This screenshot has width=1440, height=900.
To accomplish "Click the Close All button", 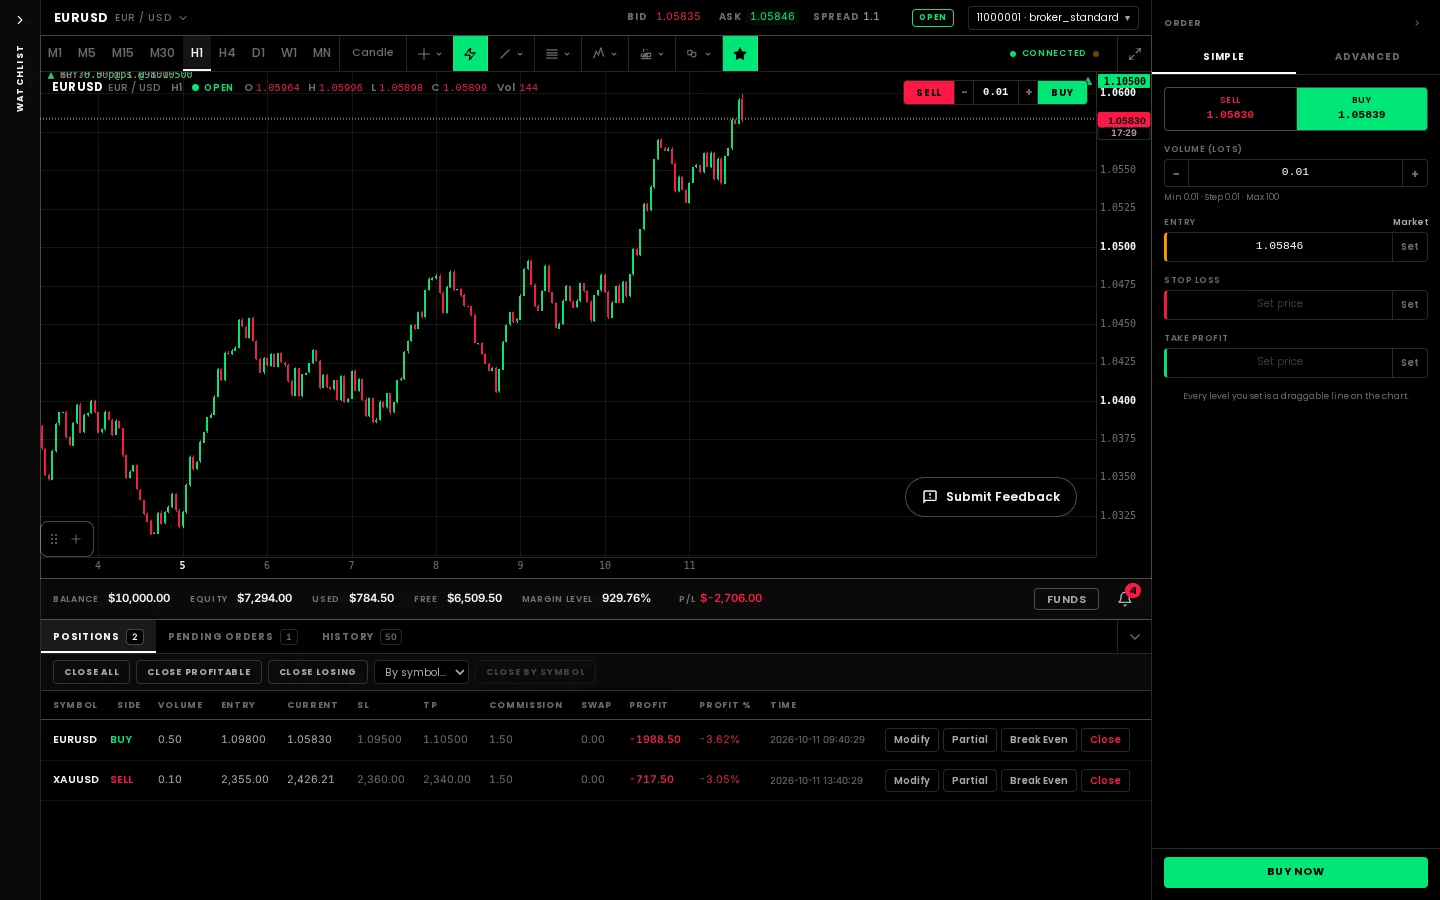I will click(91, 672).
